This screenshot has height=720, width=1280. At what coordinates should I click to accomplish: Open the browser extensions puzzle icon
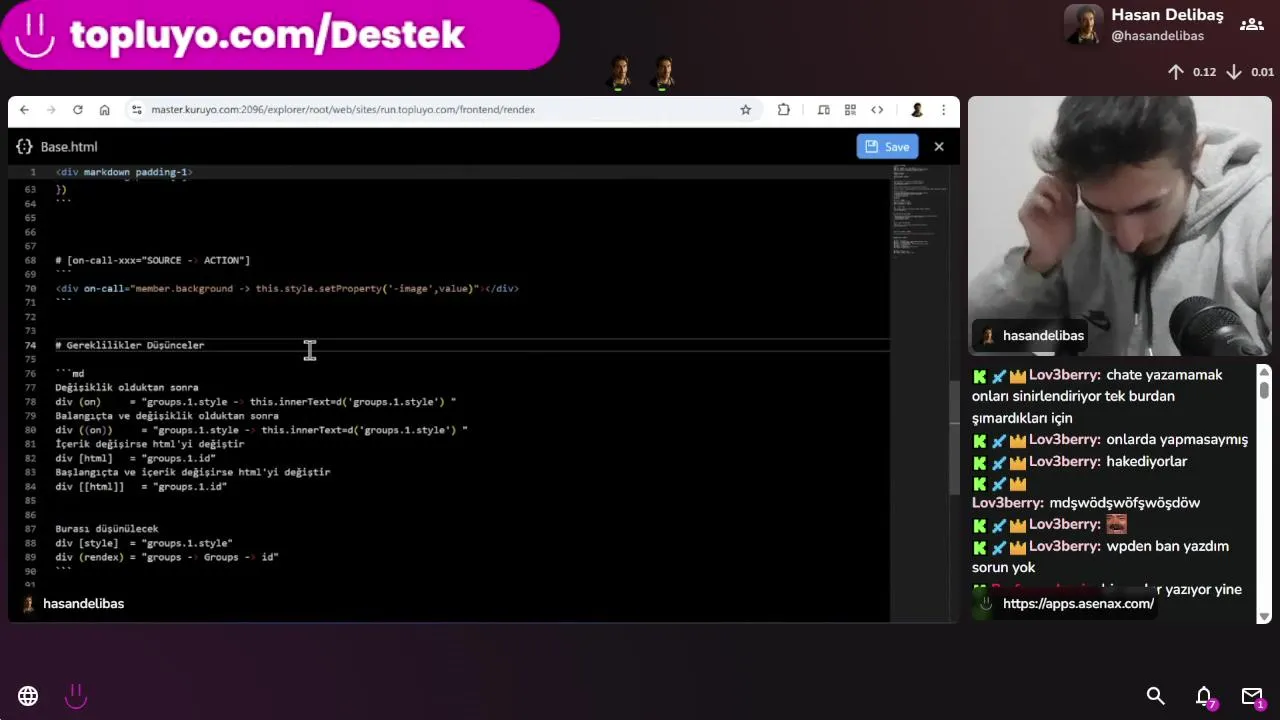click(x=783, y=110)
